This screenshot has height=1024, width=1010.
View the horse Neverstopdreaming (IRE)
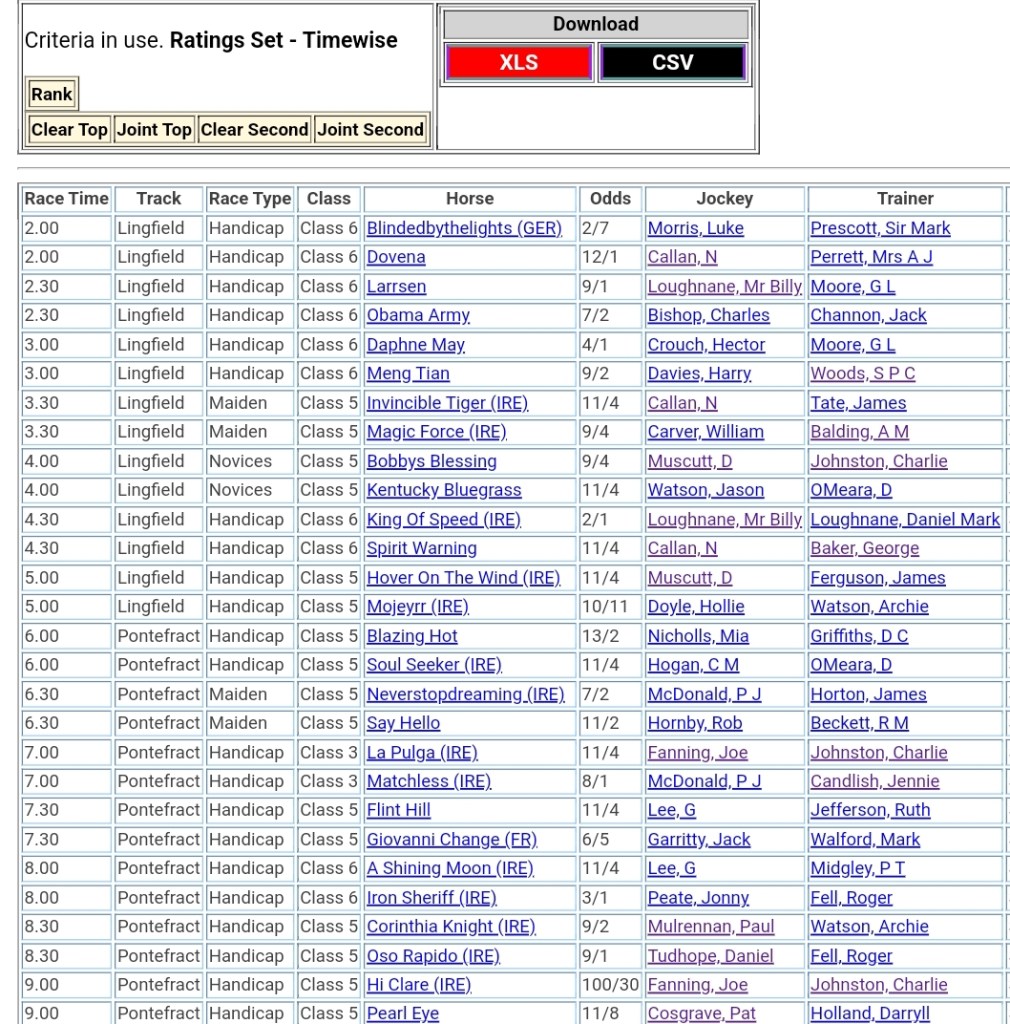coord(465,694)
